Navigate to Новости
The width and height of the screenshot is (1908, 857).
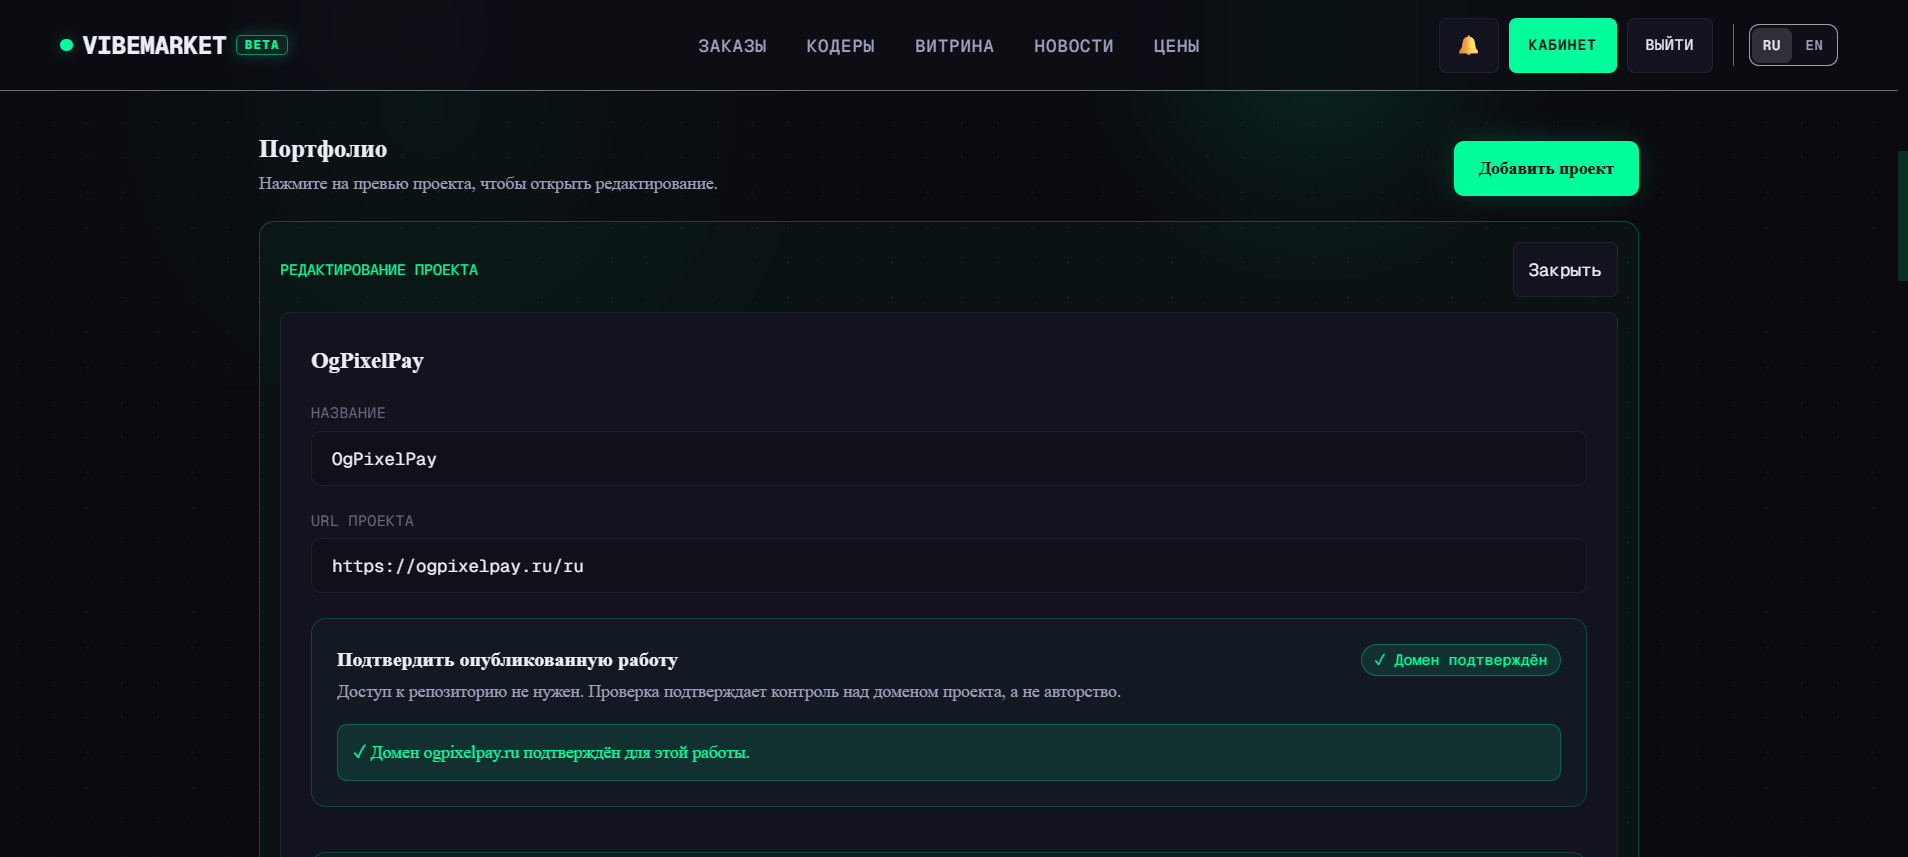[1073, 46]
